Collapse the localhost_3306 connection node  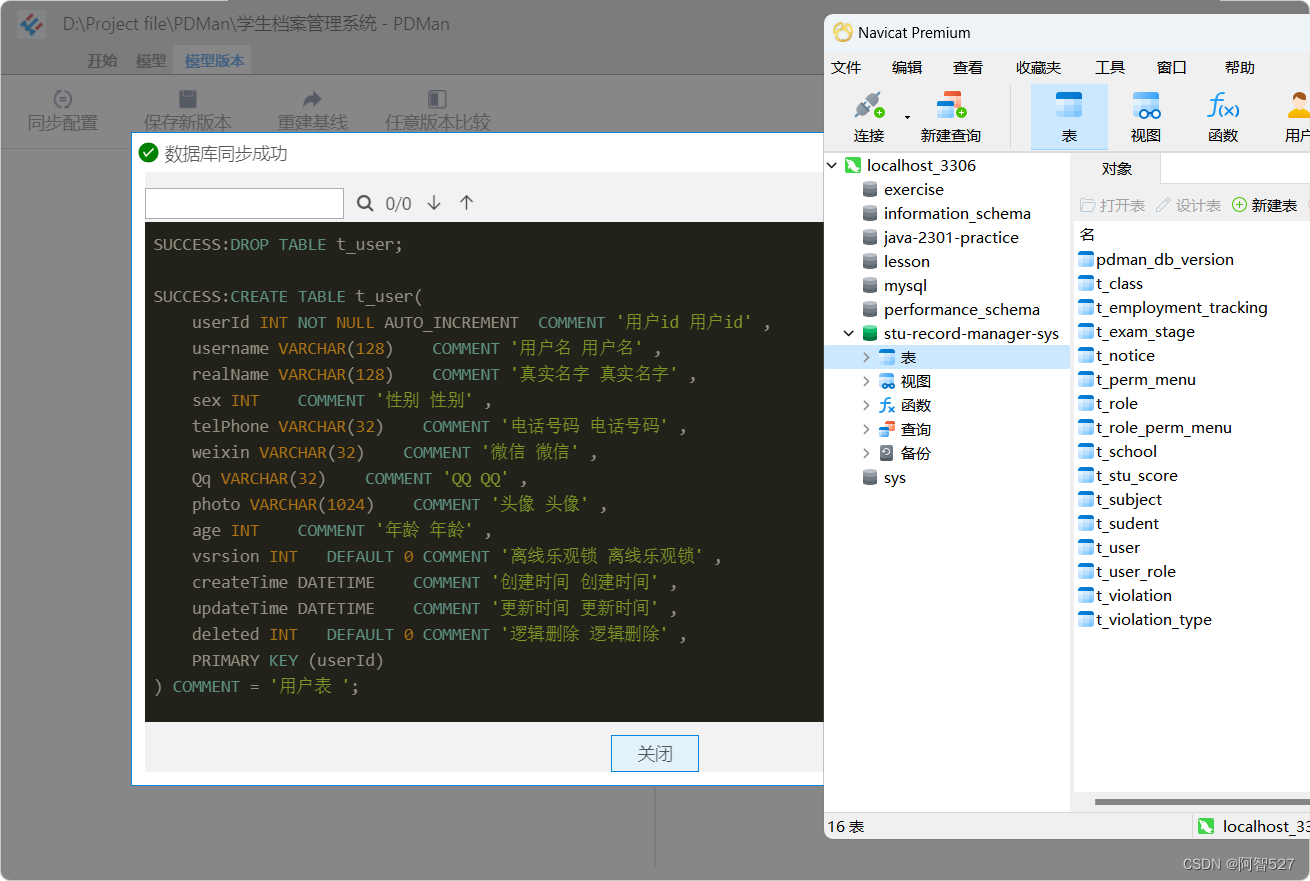[832, 165]
